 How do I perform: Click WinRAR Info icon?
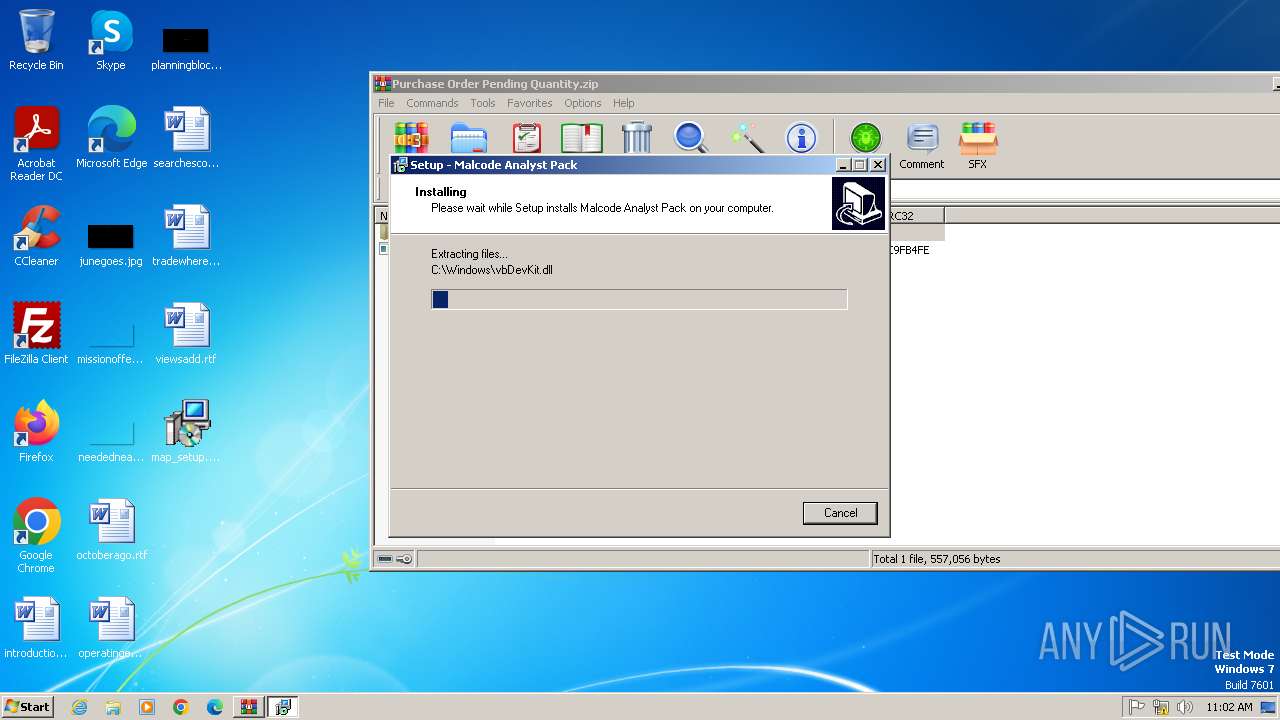(x=801, y=138)
